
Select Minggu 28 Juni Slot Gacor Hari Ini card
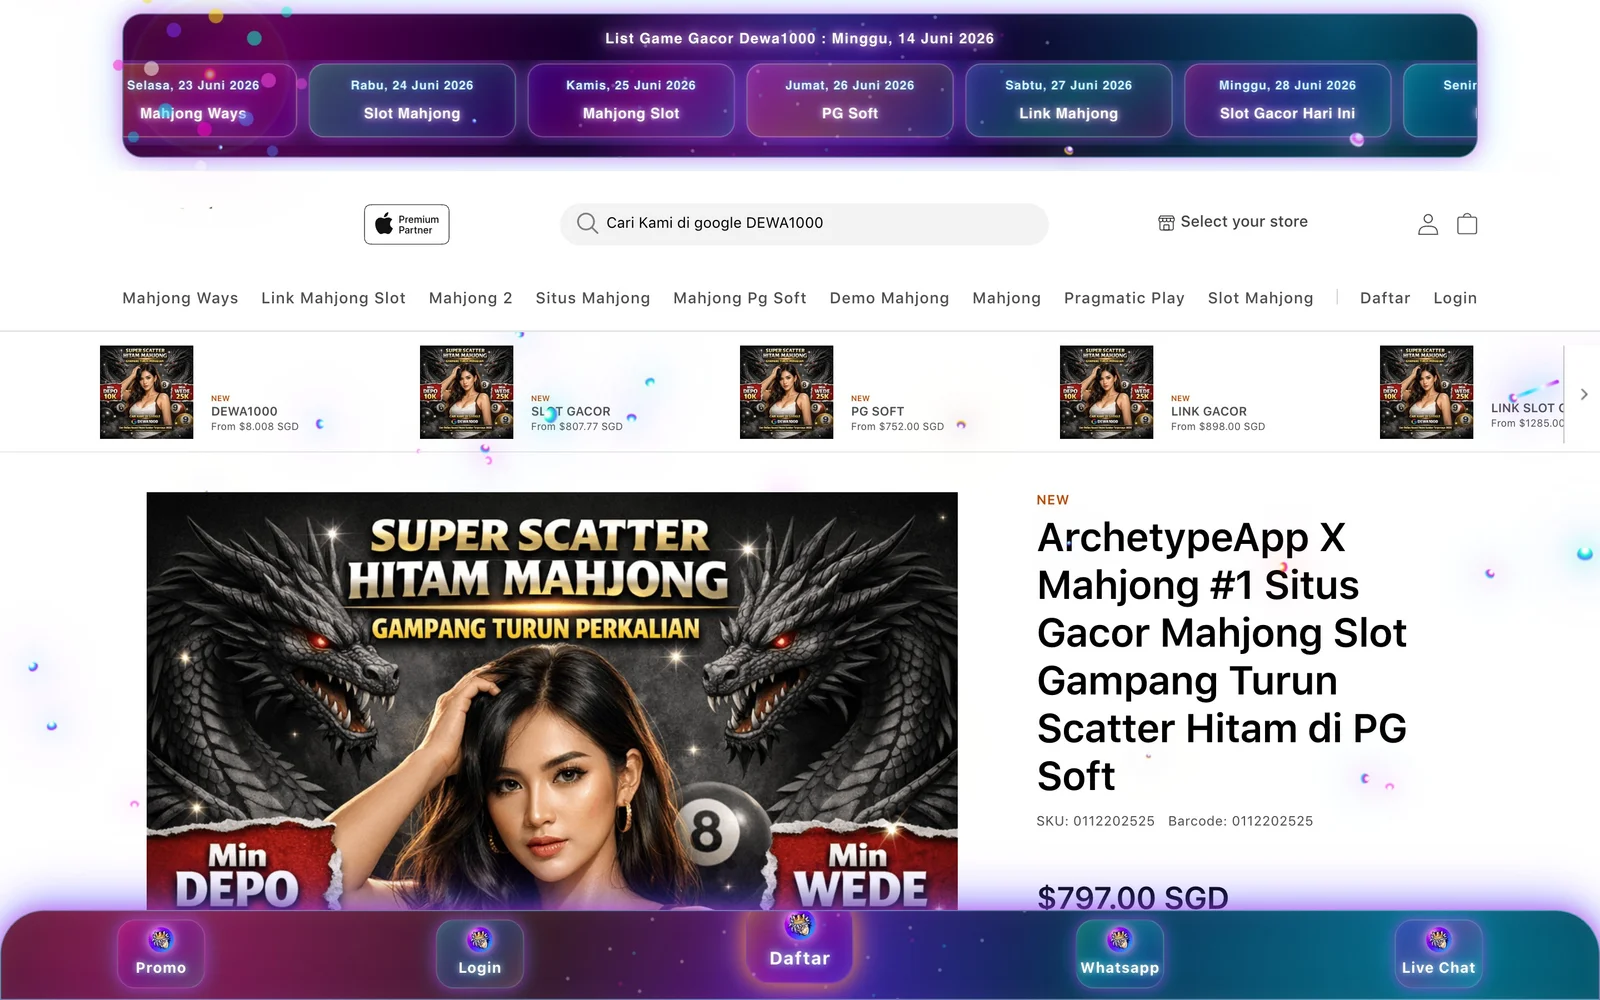pos(1288,100)
